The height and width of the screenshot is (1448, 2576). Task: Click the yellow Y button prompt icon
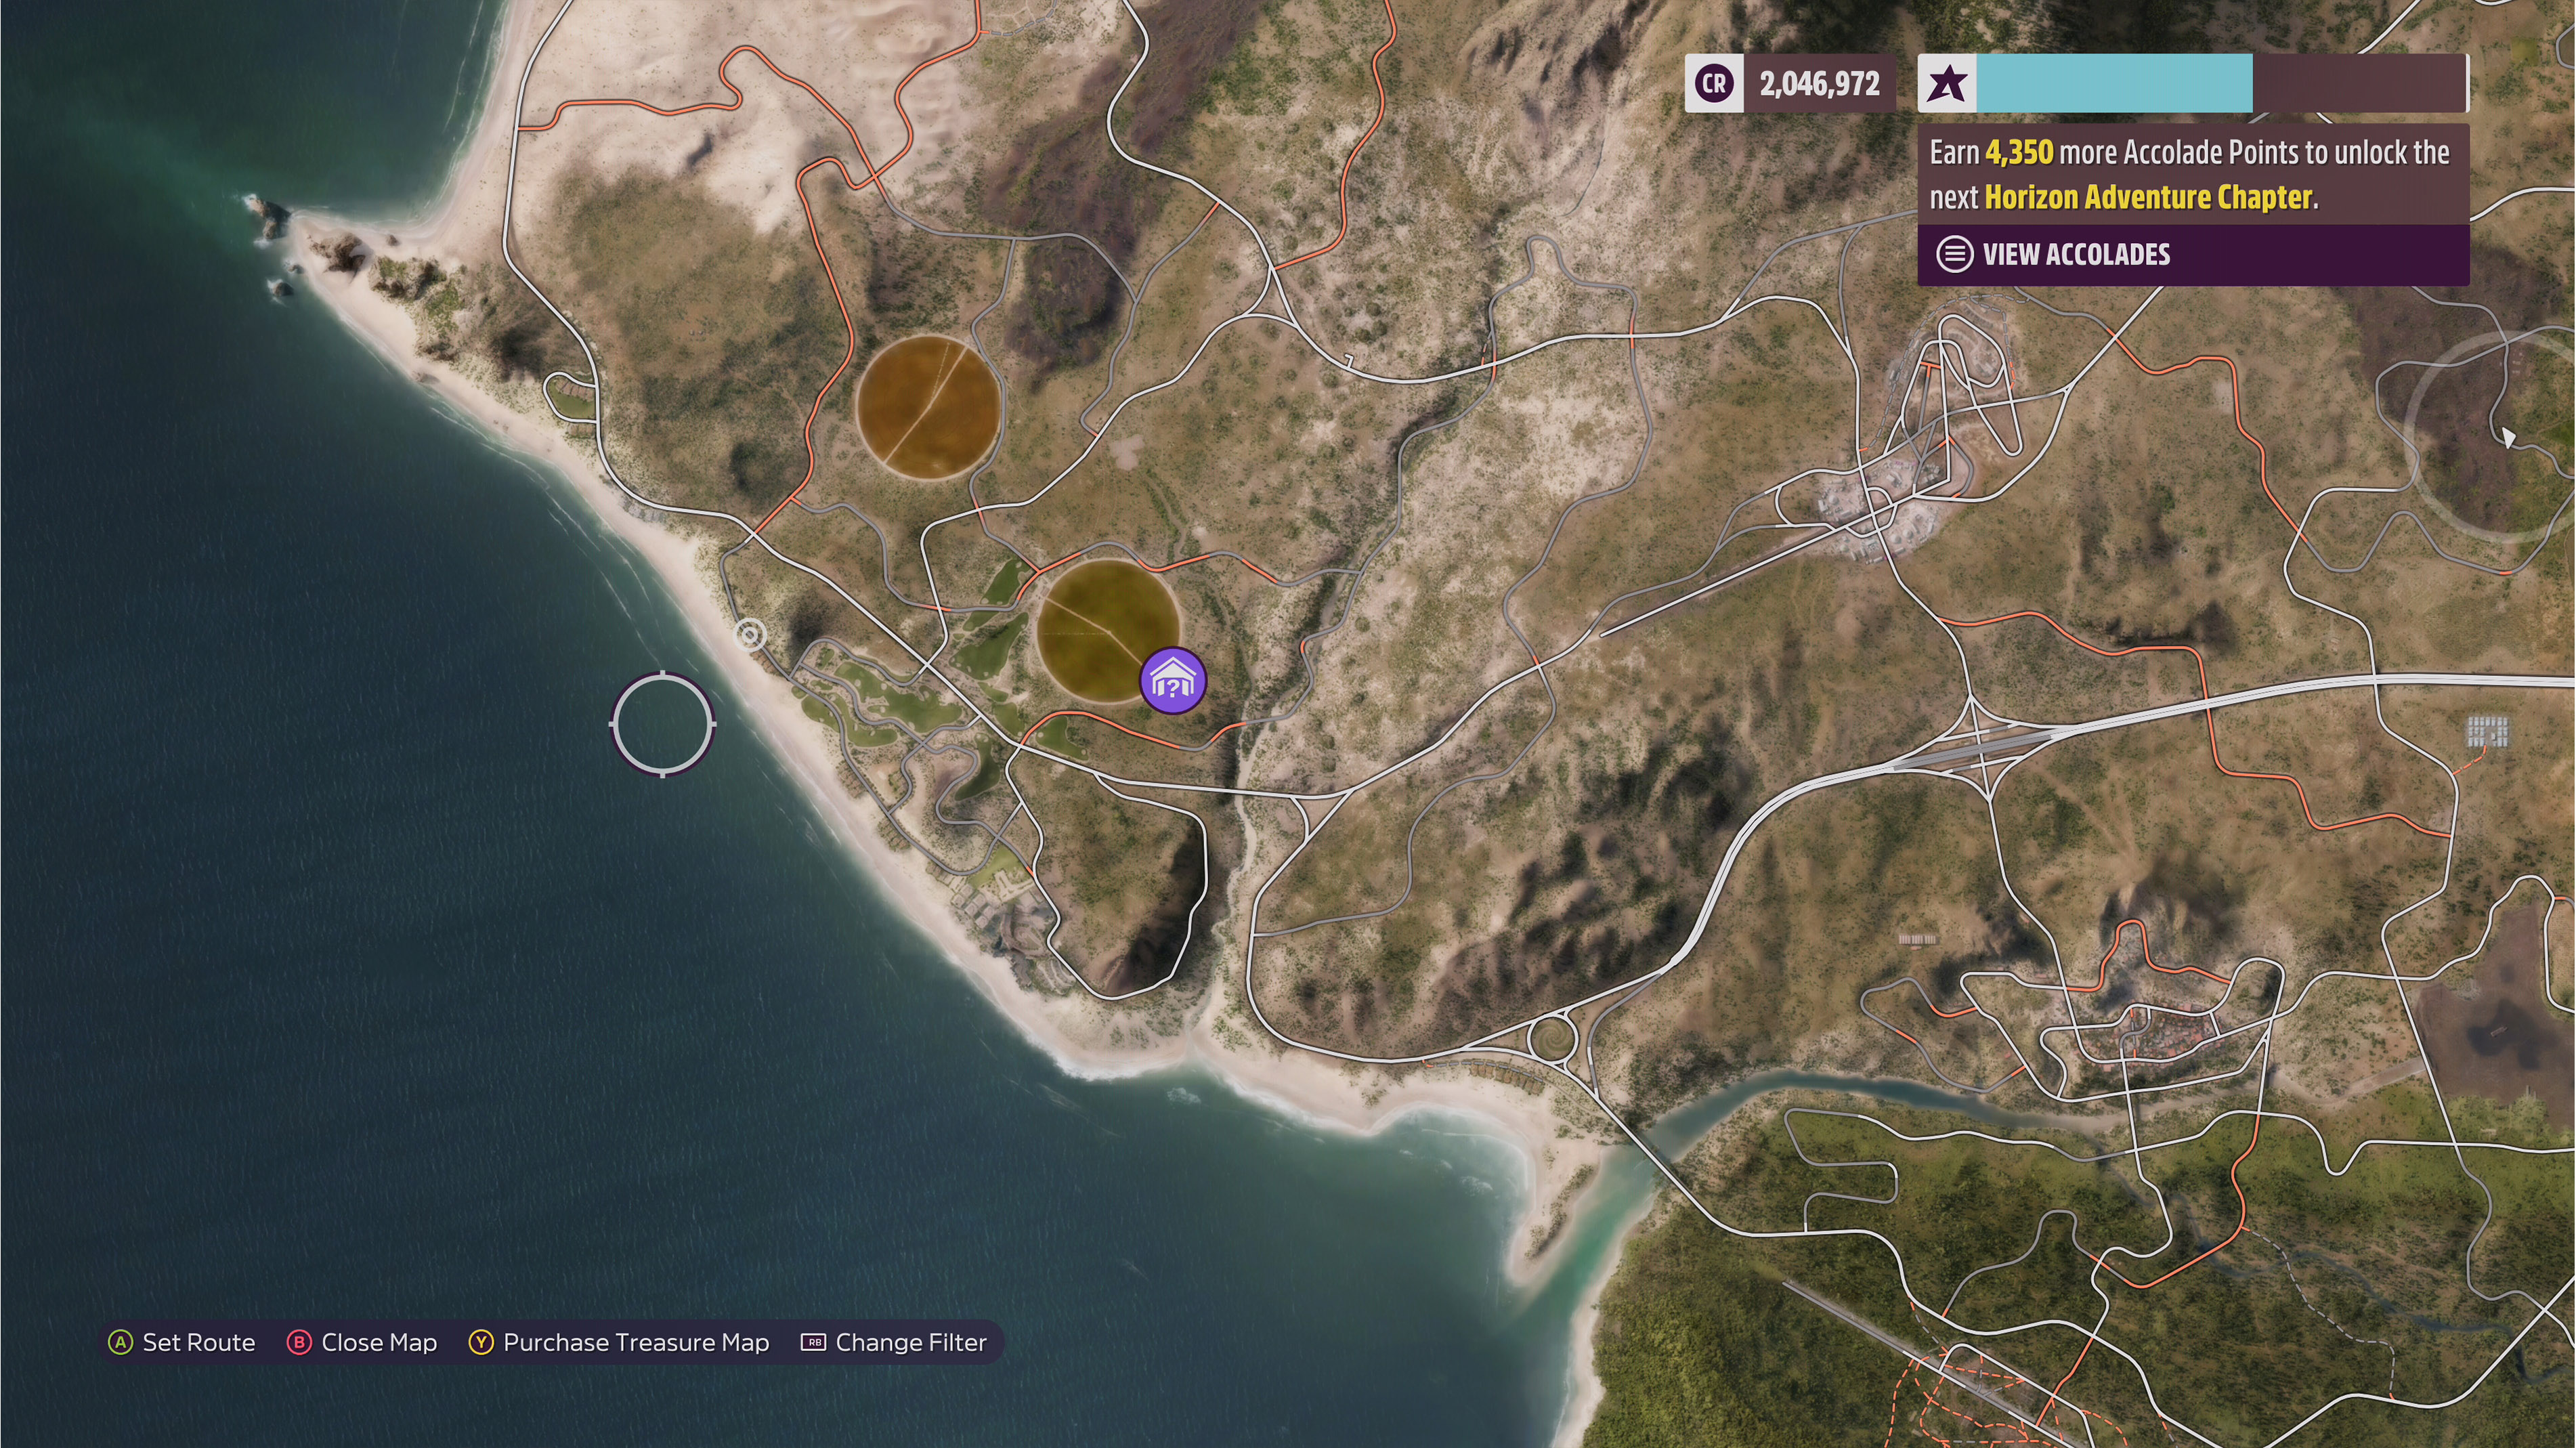click(481, 1342)
